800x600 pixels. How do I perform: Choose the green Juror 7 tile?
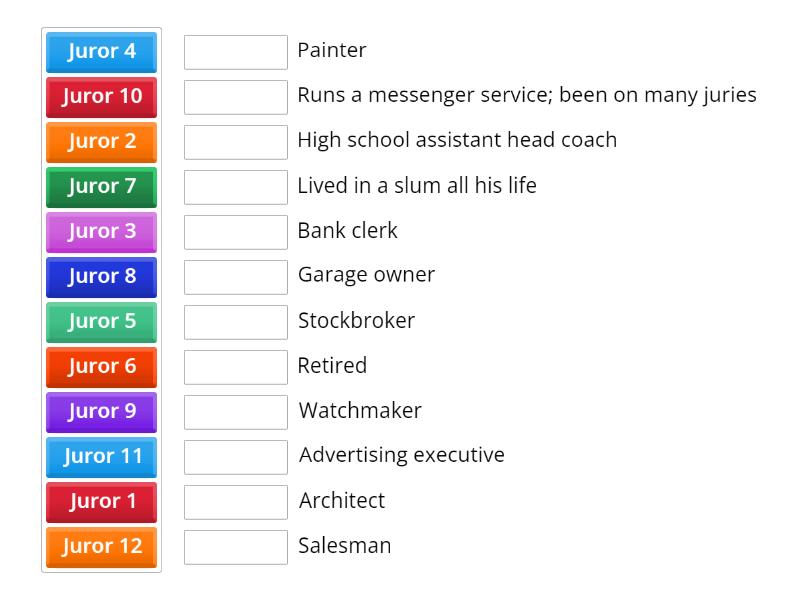[100, 187]
